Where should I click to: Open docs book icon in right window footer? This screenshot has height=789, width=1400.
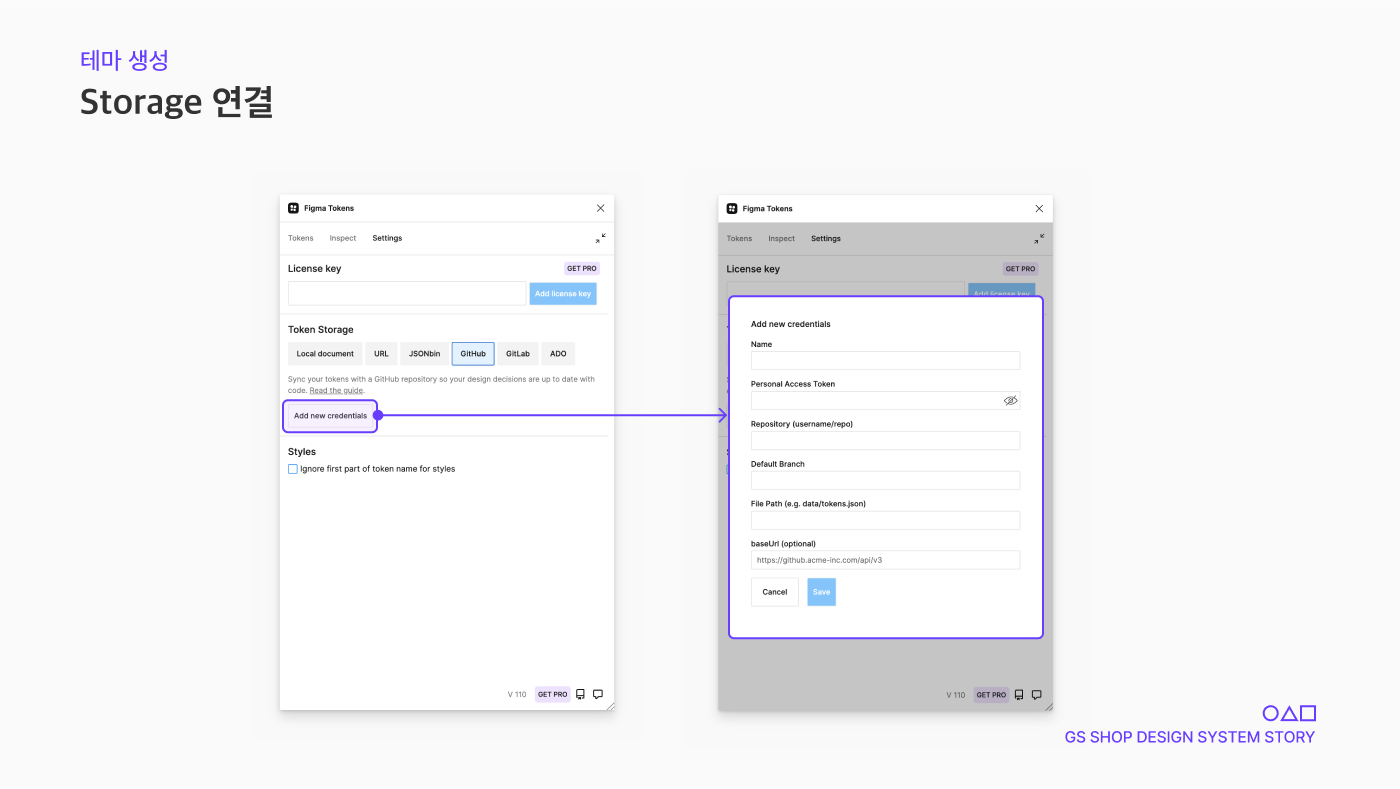(1019, 694)
